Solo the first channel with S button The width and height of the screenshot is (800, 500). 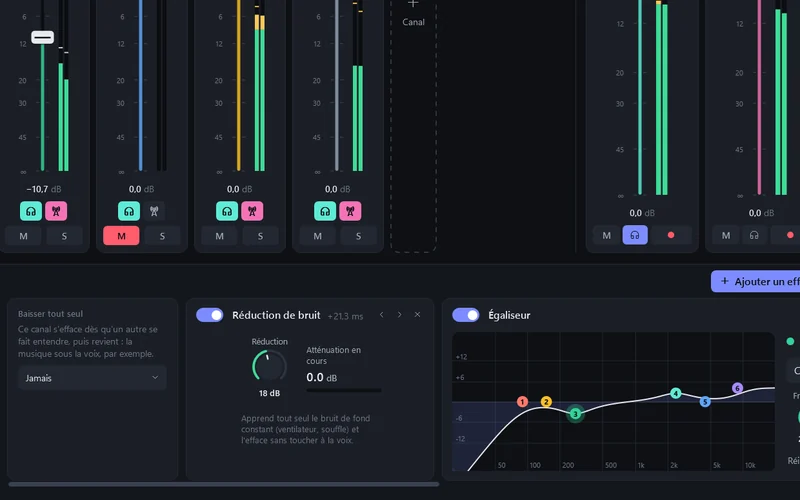64,236
